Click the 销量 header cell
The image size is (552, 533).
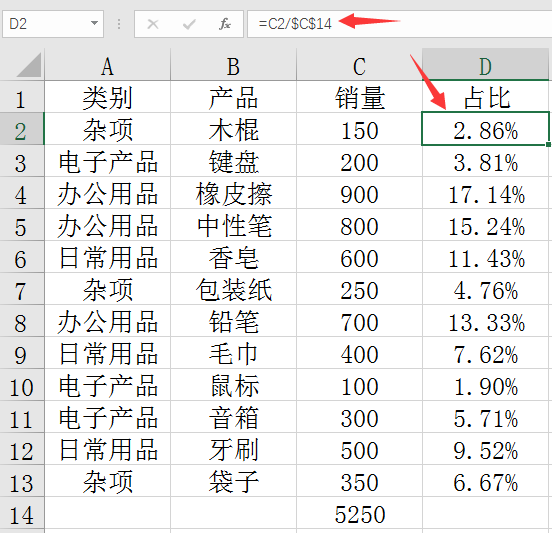pos(359,97)
